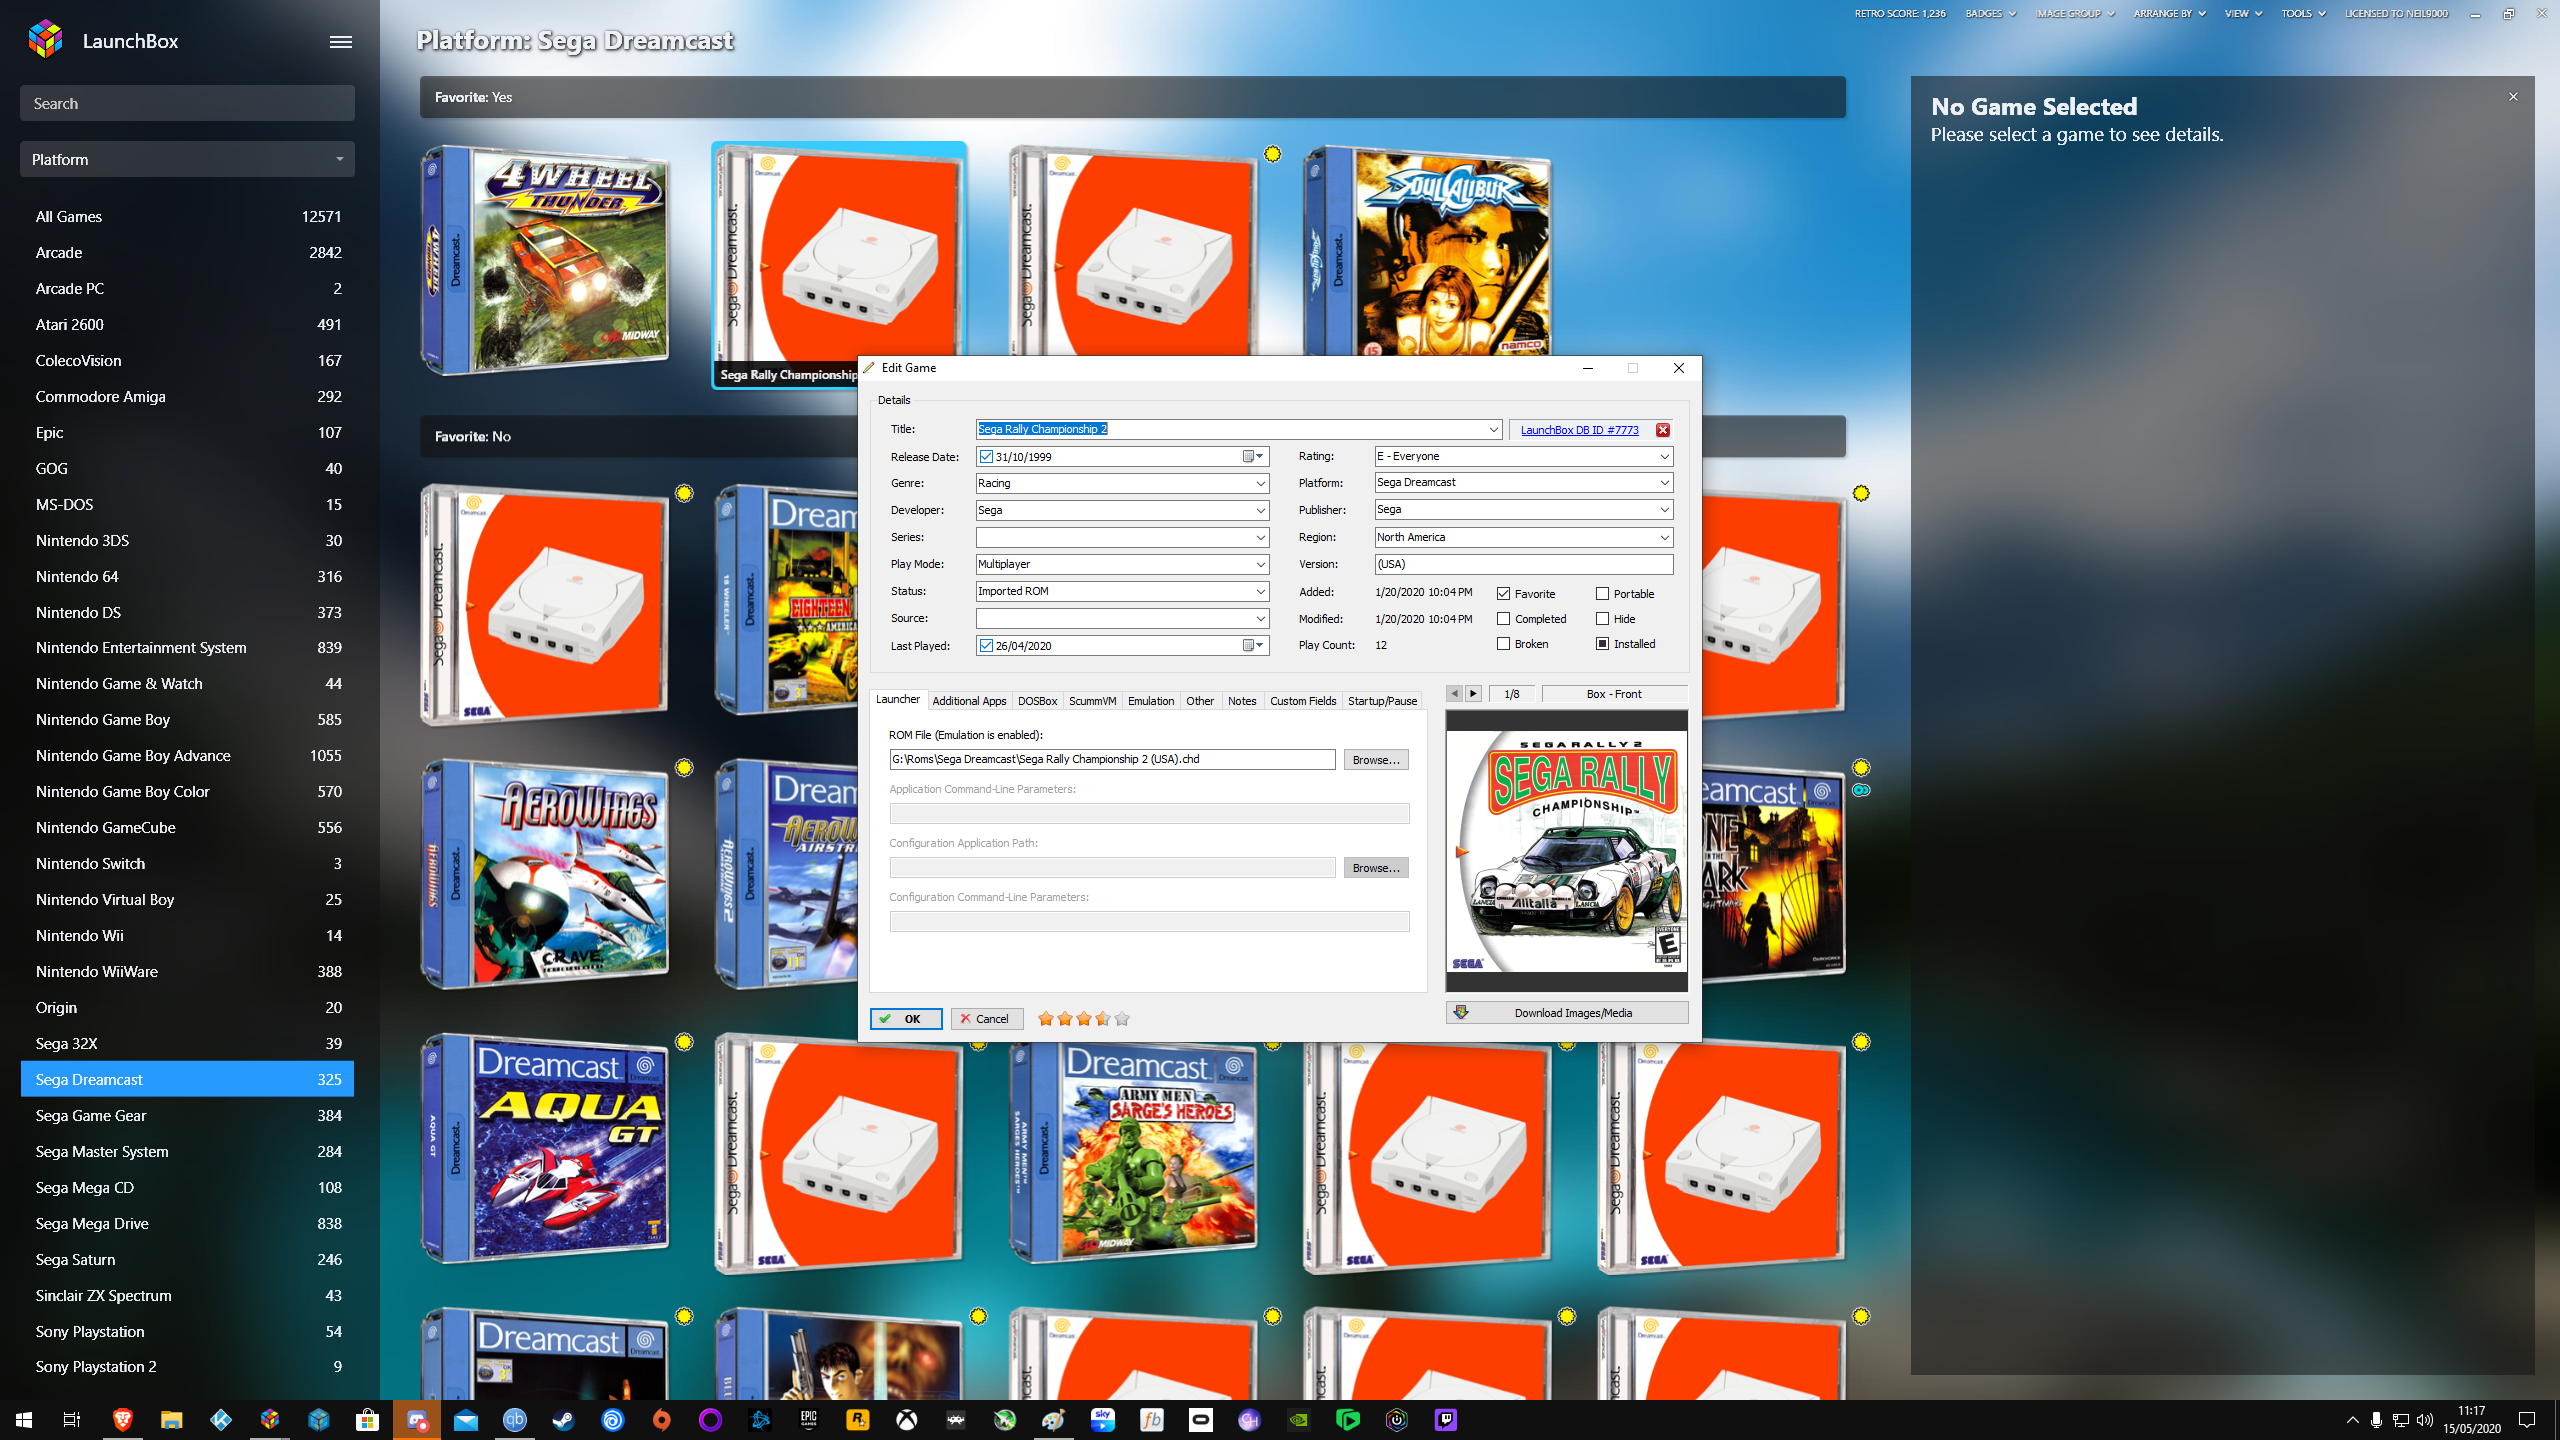Close the No Game Selected details panel
This screenshot has width=2560, height=1440.
click(x=2513, y=97)
